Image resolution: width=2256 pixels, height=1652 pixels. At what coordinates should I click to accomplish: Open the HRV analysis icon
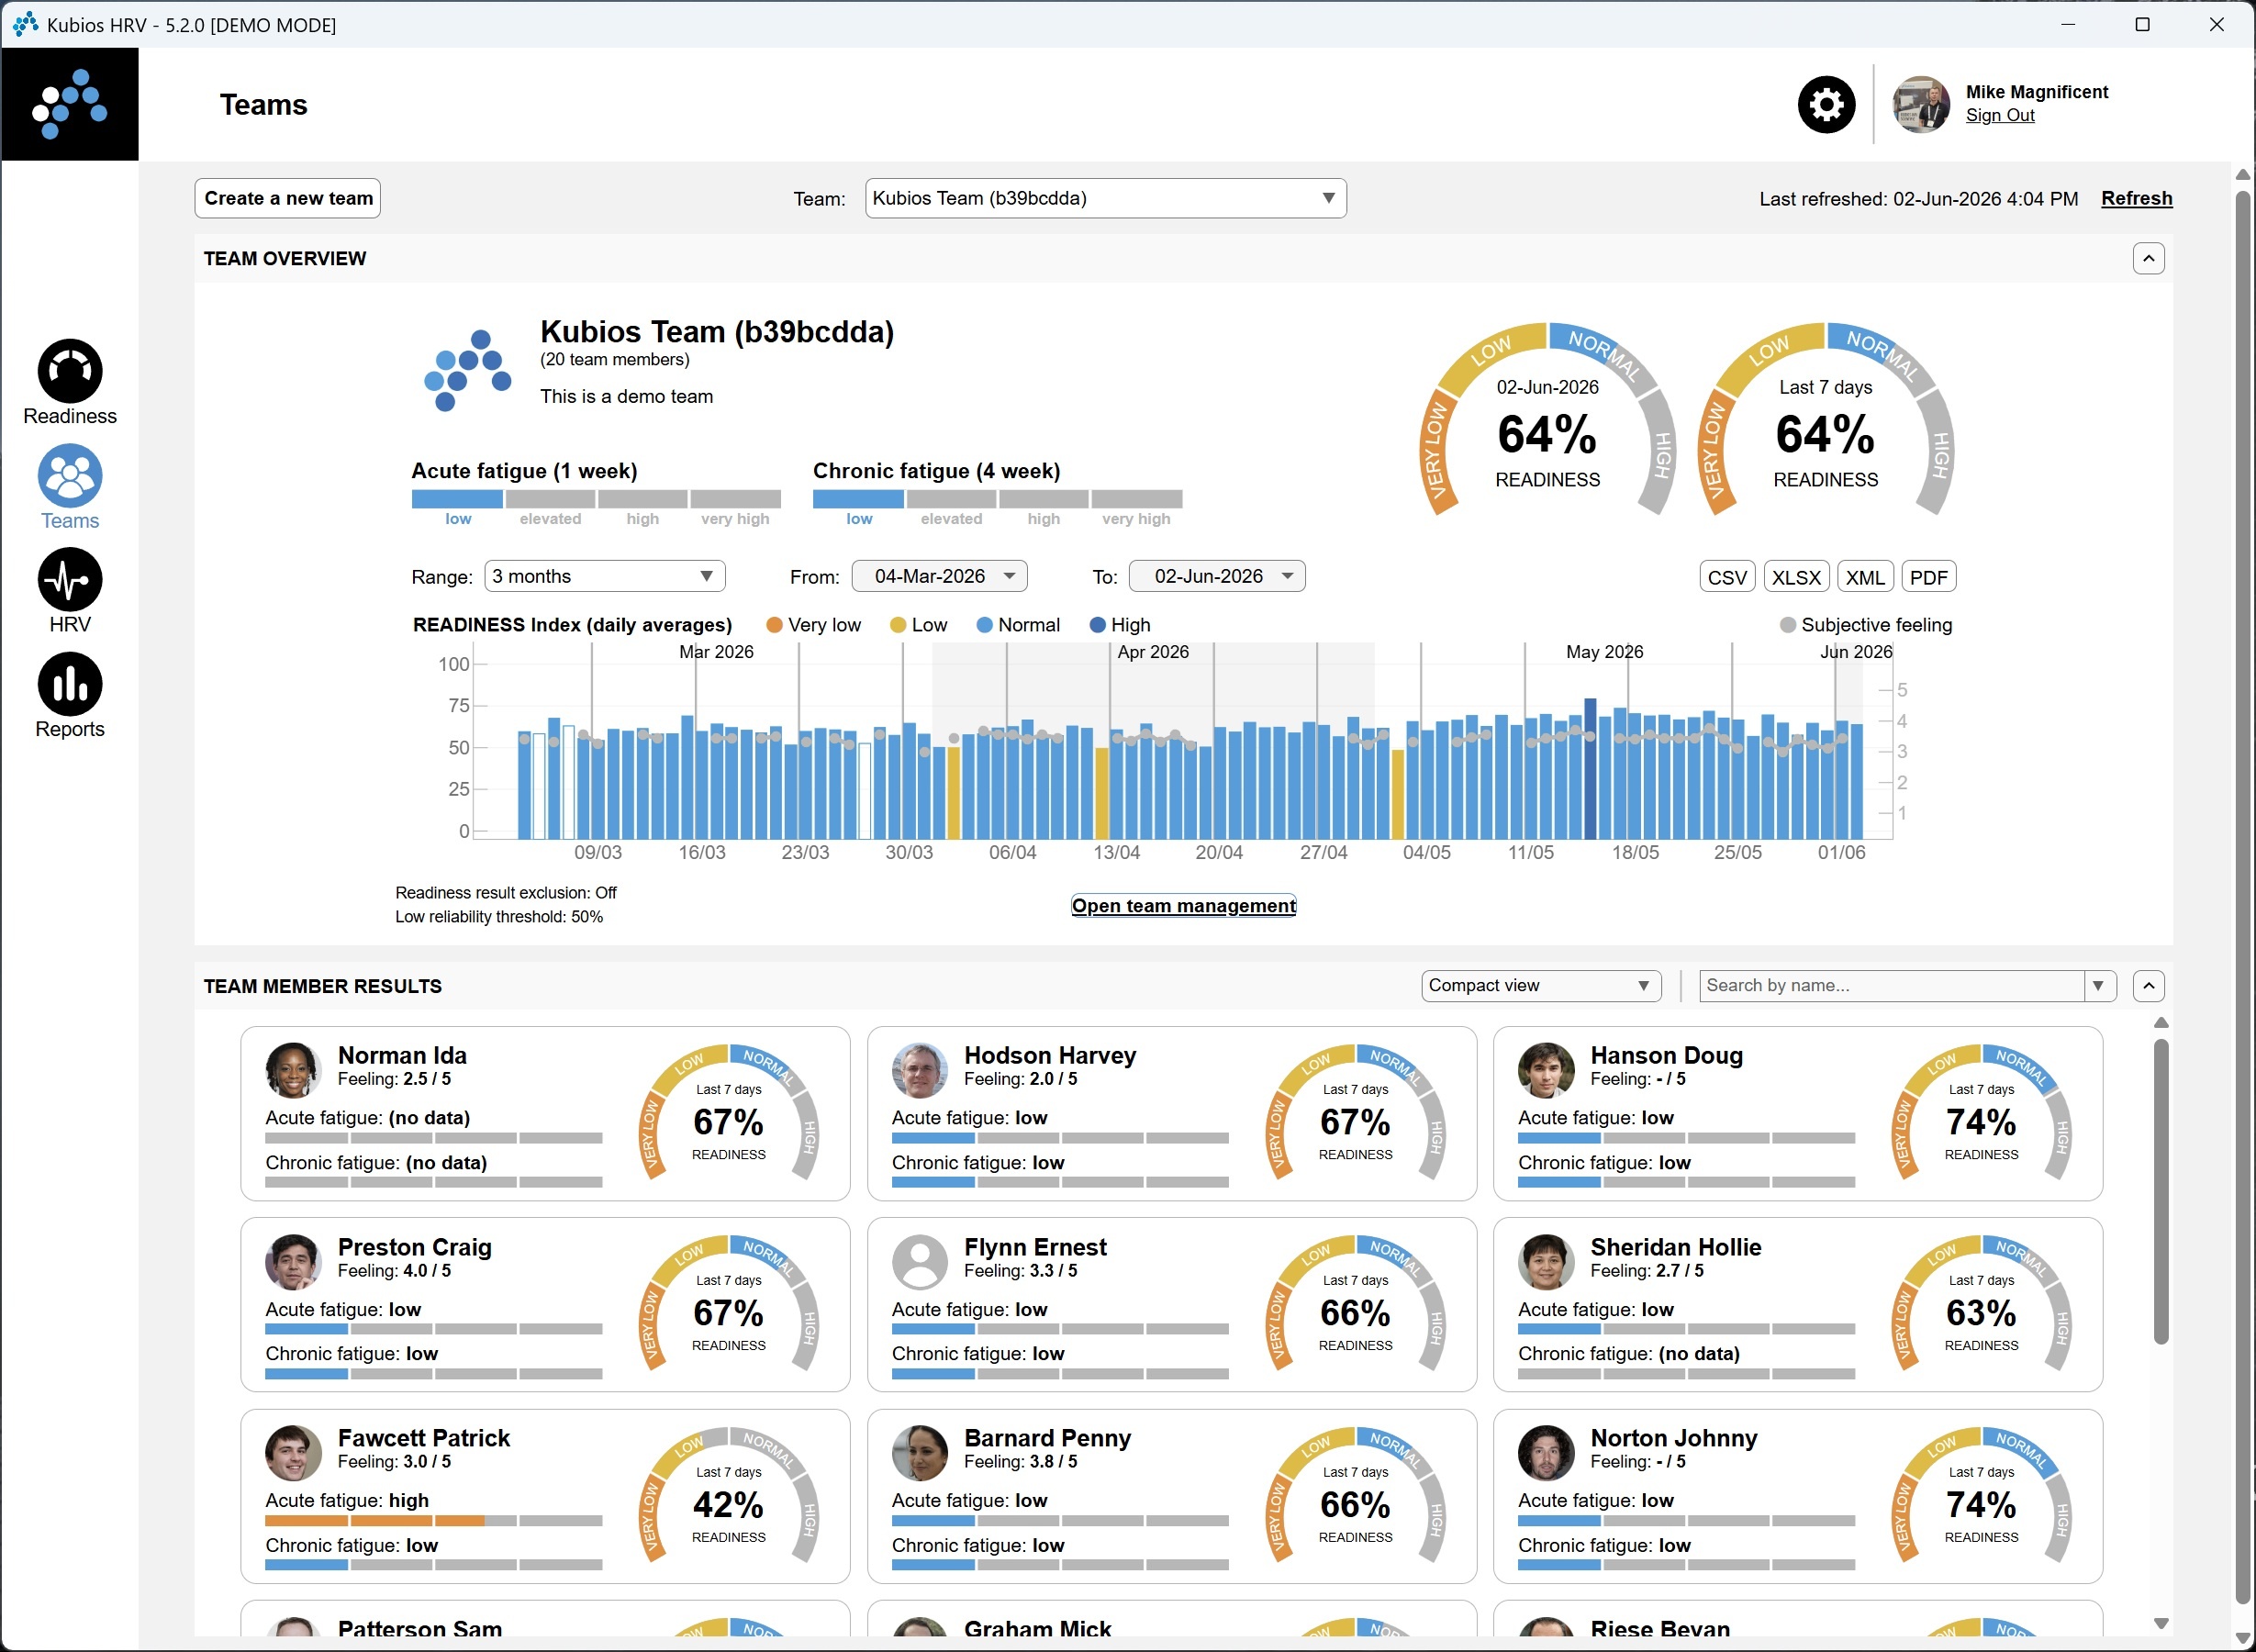[x=70, y=579]
